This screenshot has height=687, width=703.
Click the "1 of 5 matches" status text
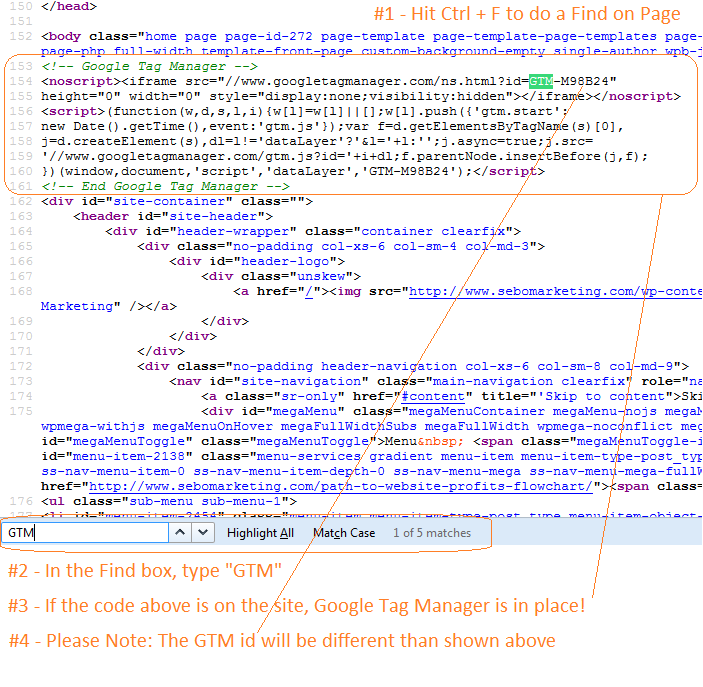[431, 533]
